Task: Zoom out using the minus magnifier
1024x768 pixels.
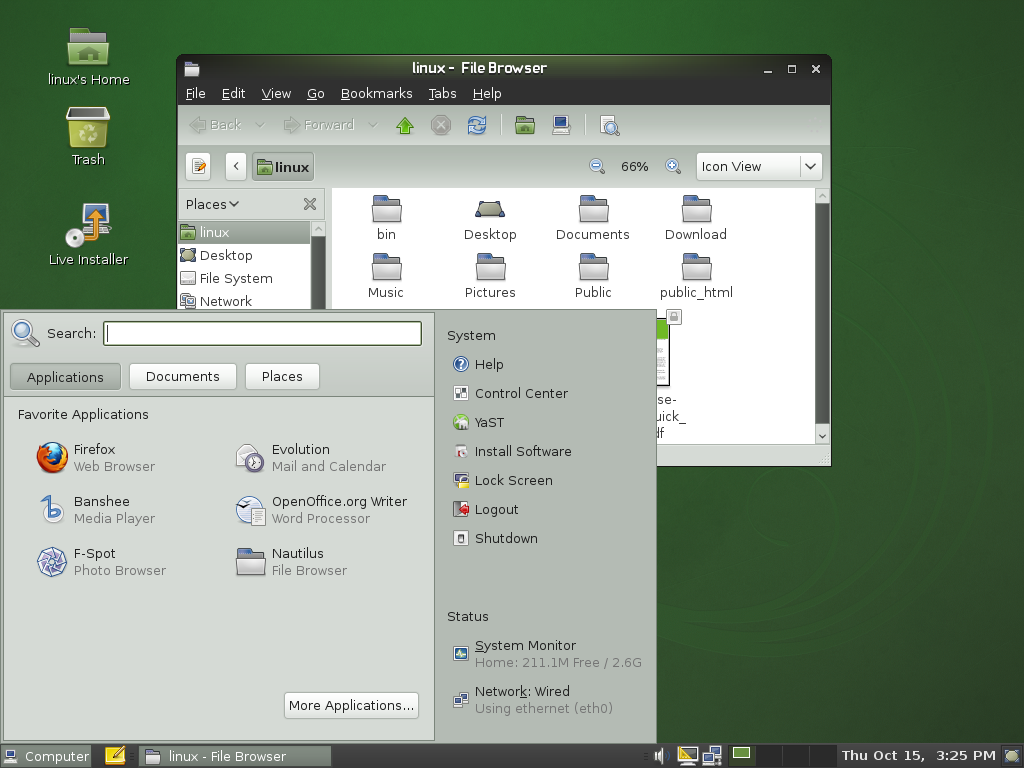Action: pyautogui.click(x=597, y=167)
